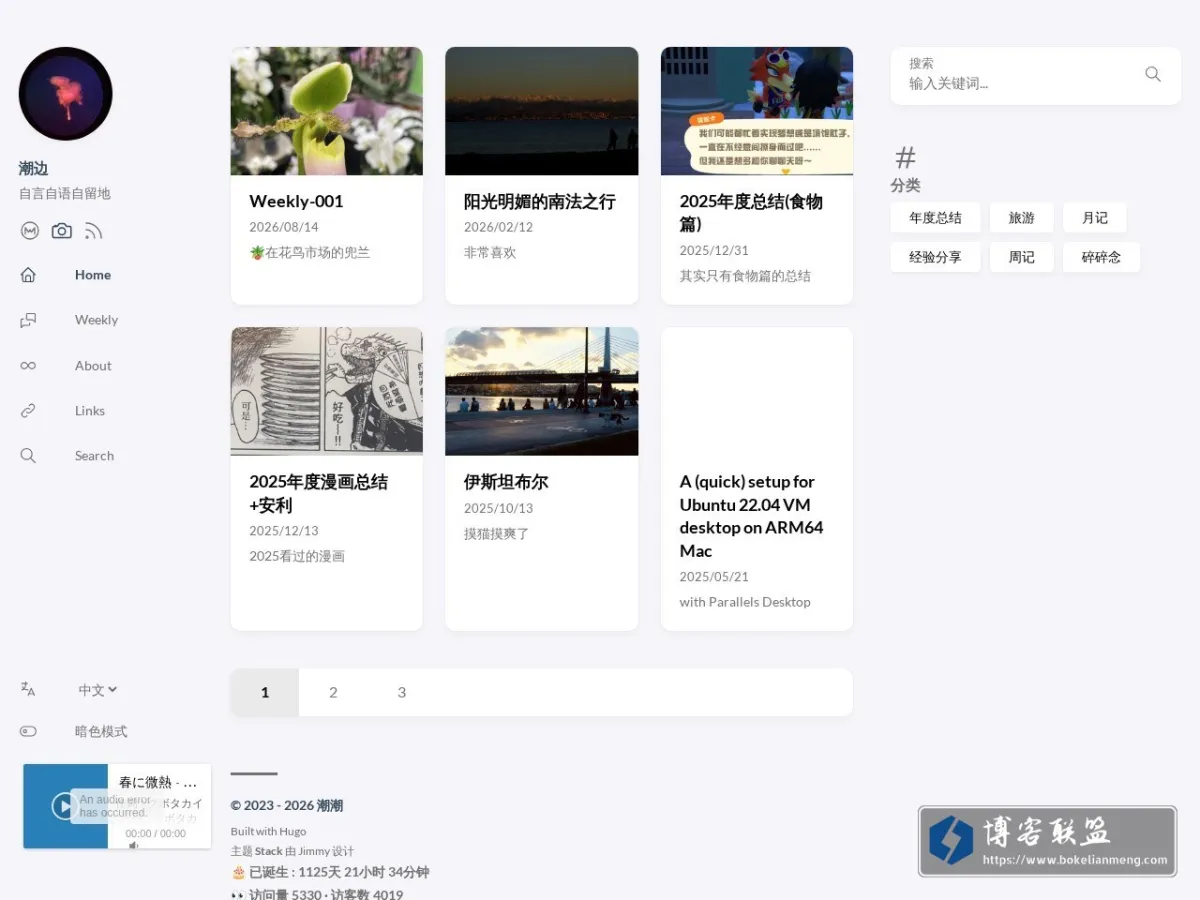The image size is (1200, 900).
Task: Click the bridge sunset thumbnail of 伊斯坦布尔
Action: [x=542, y=391]
